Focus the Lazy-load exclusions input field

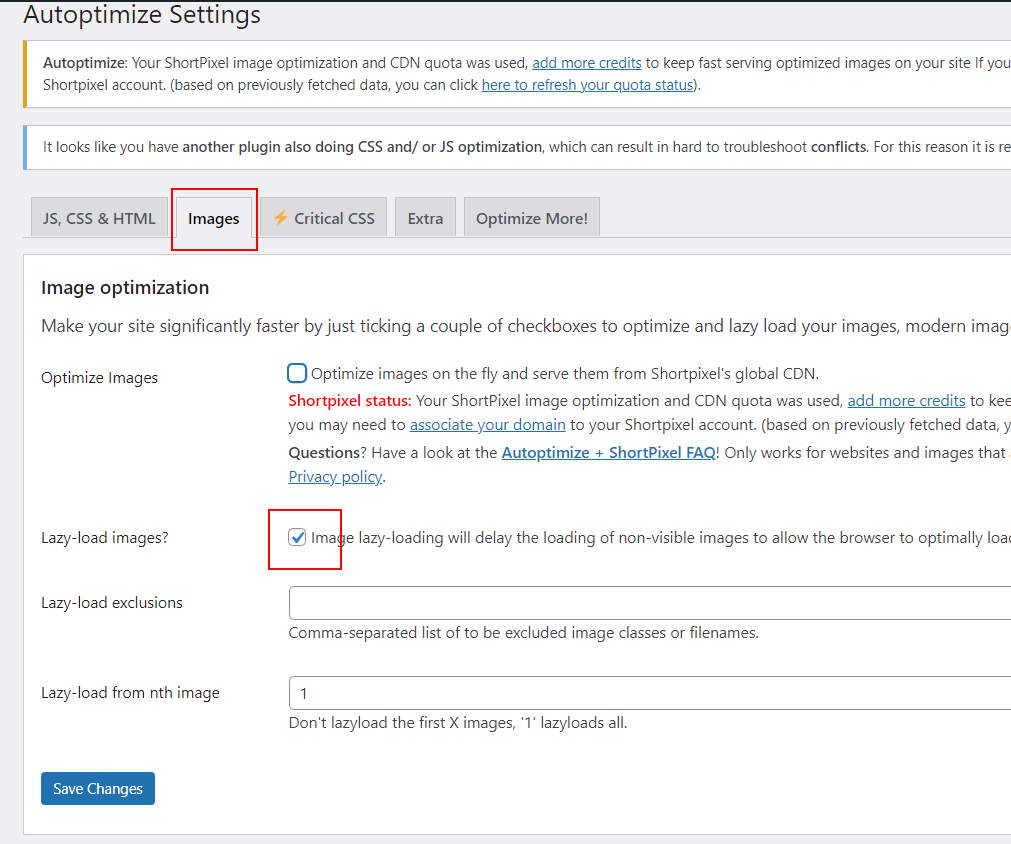(x=650, y=603)
